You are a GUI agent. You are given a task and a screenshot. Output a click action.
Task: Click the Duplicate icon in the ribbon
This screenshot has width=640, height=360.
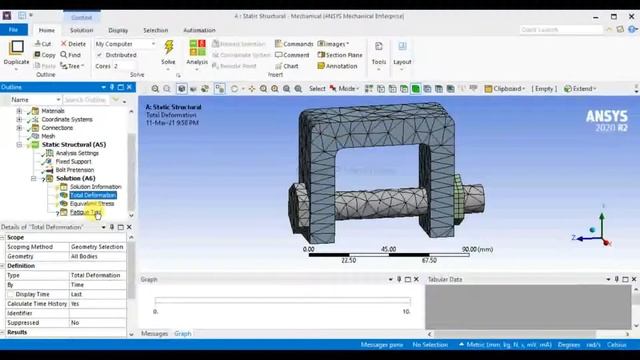tap(16, 47)
